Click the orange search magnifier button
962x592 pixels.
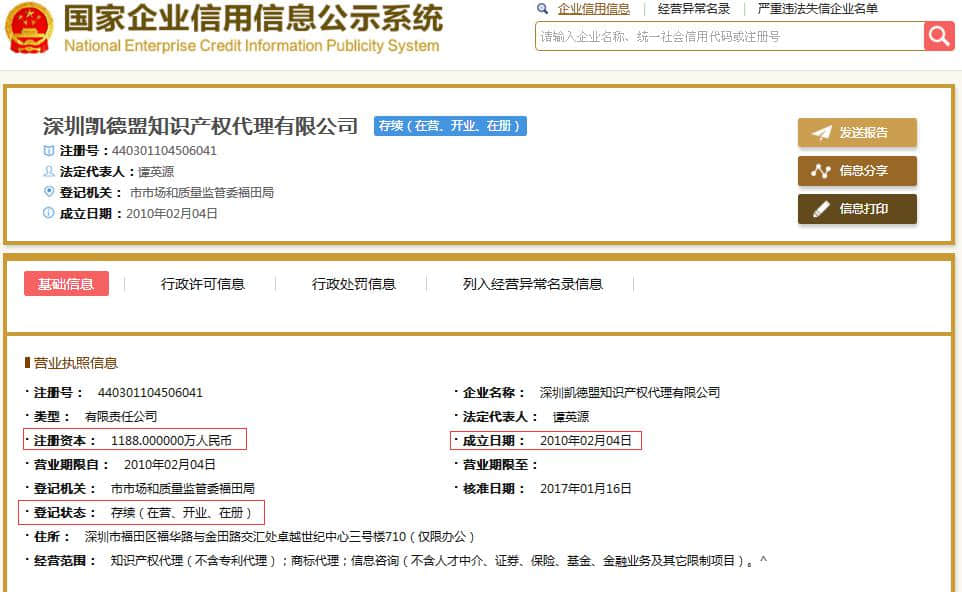(x=939, y=36)
